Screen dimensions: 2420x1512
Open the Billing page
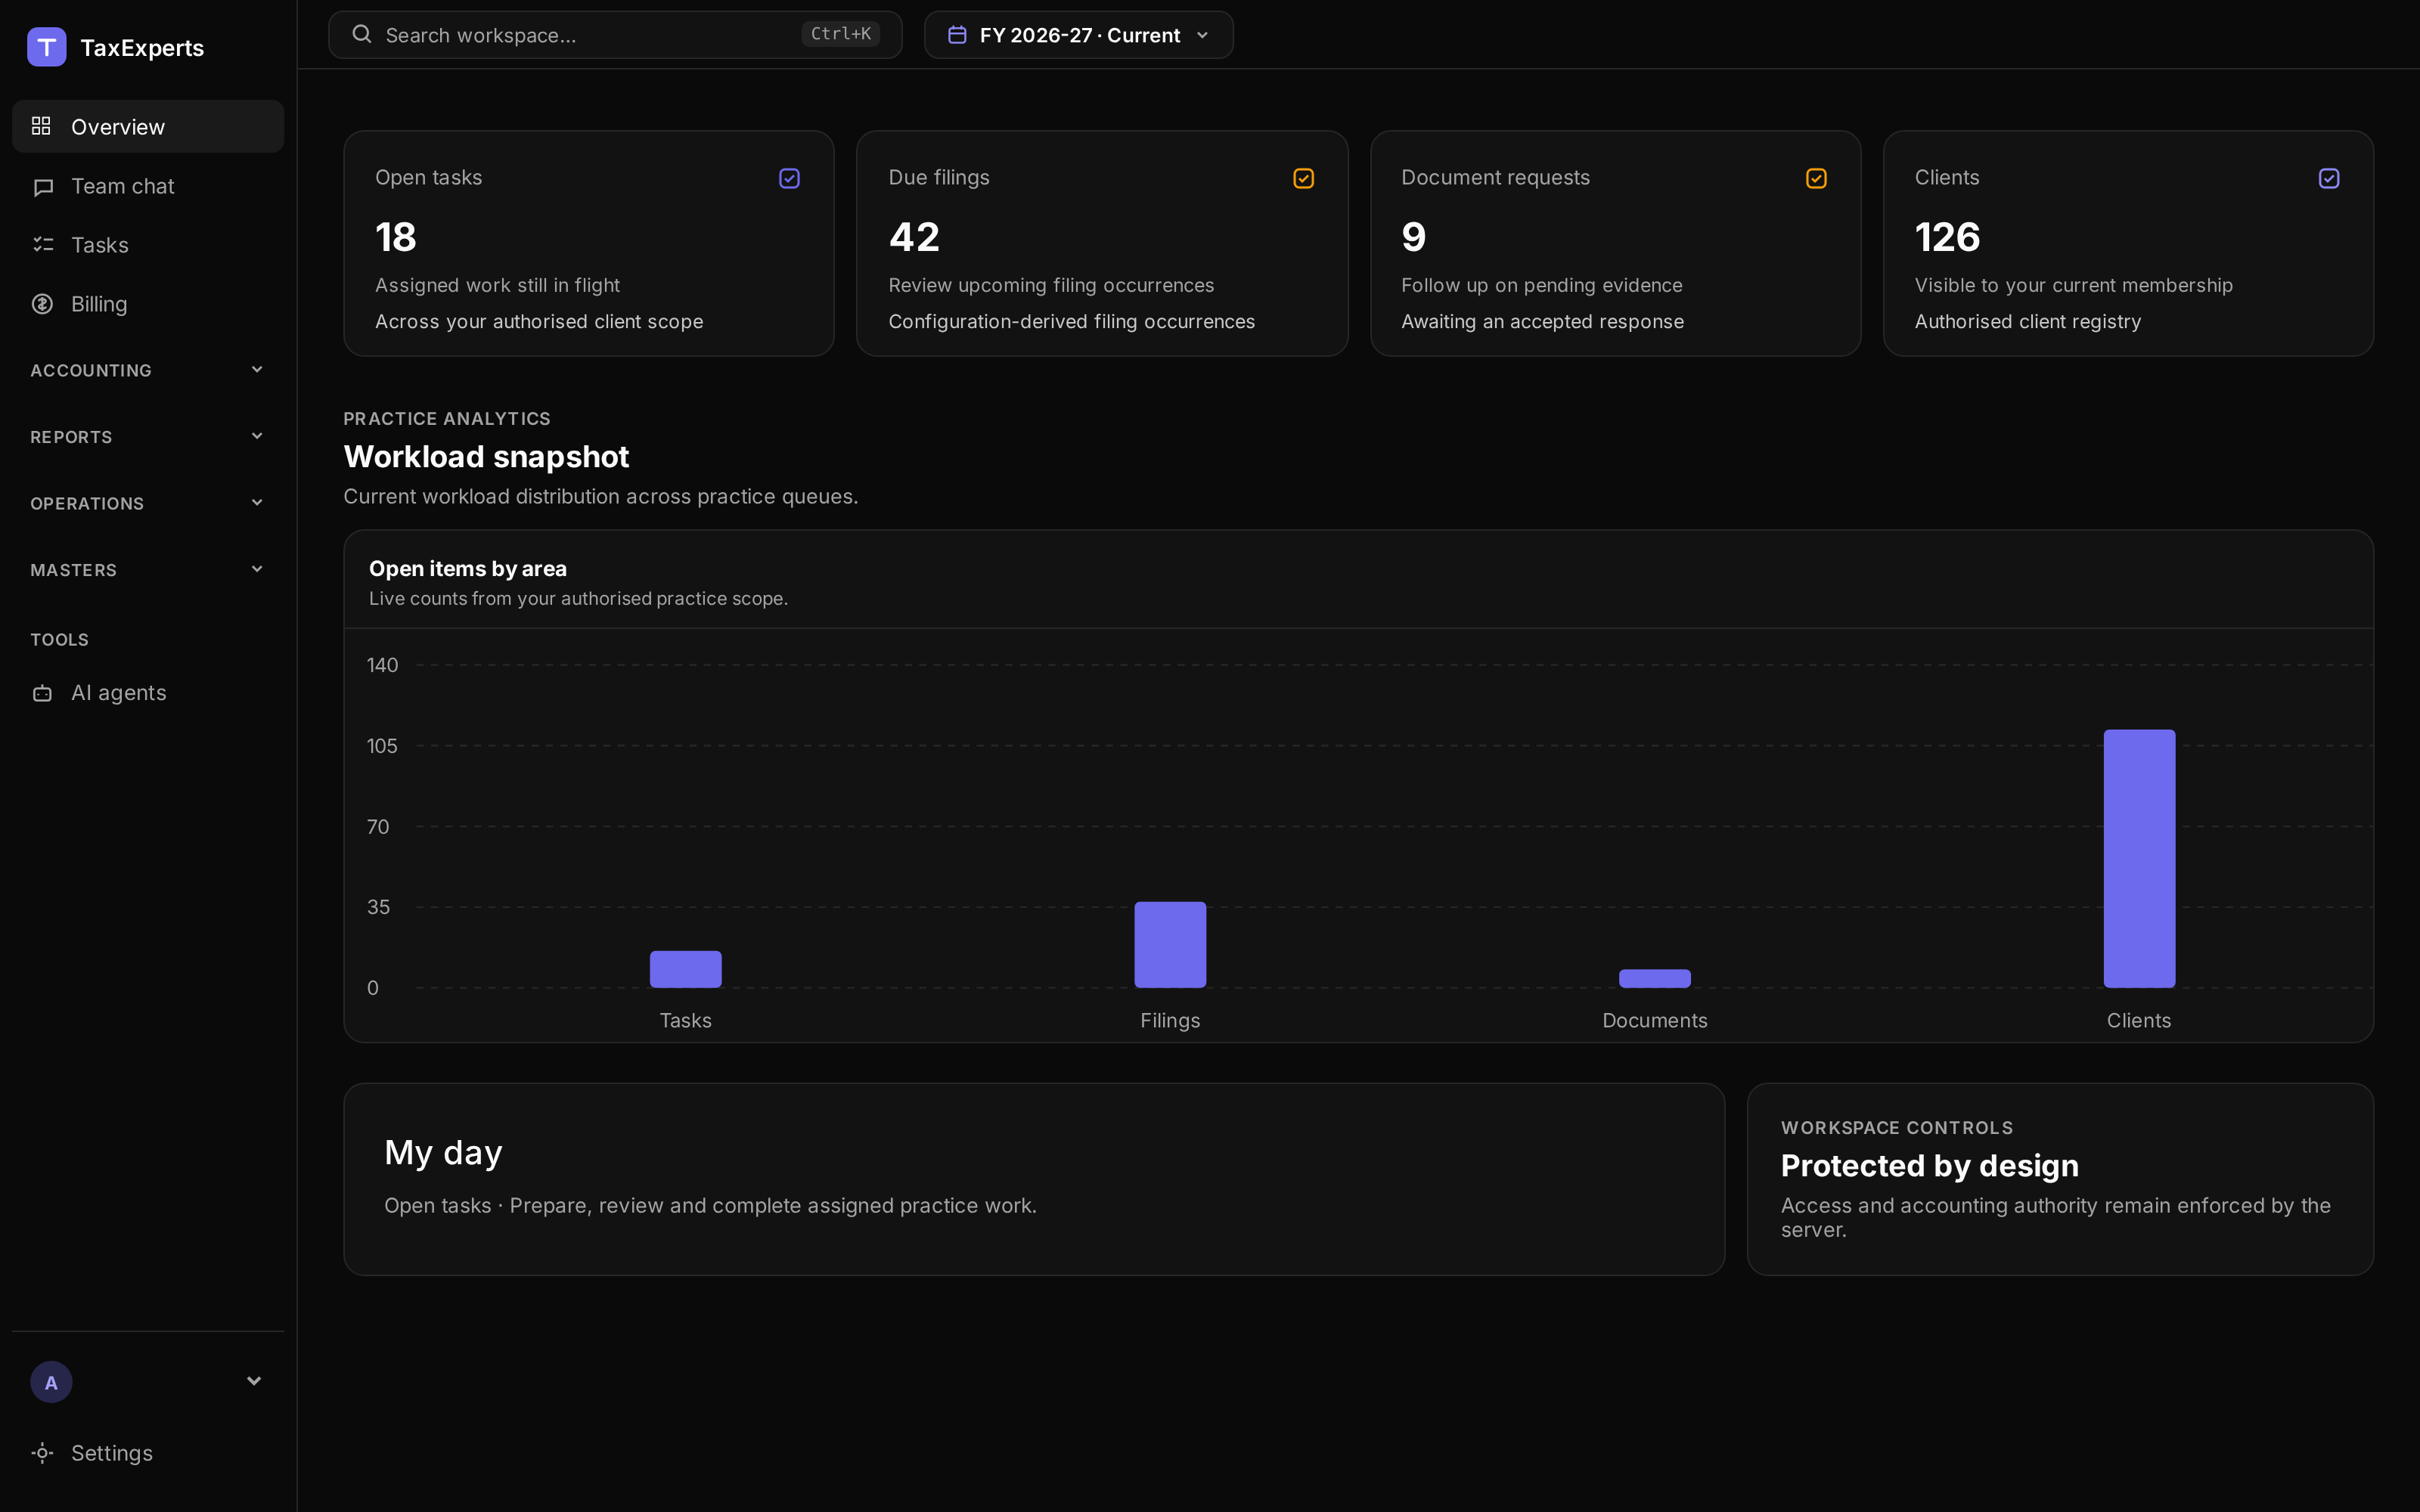pos(148,304)
